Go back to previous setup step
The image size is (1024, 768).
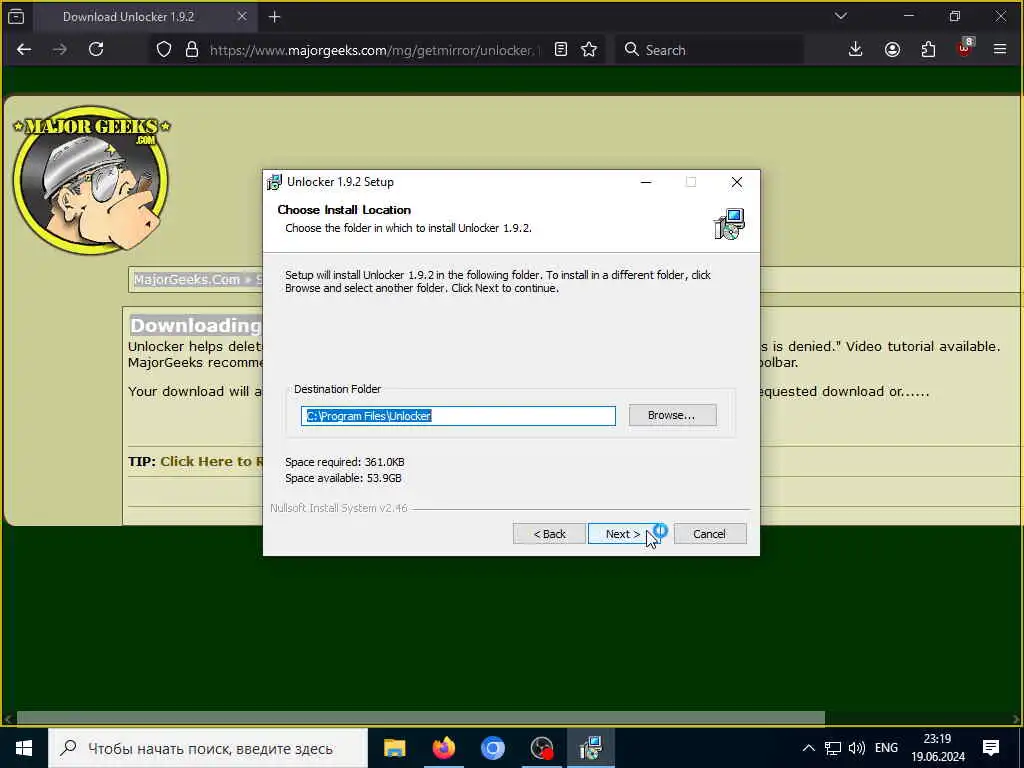549,534
